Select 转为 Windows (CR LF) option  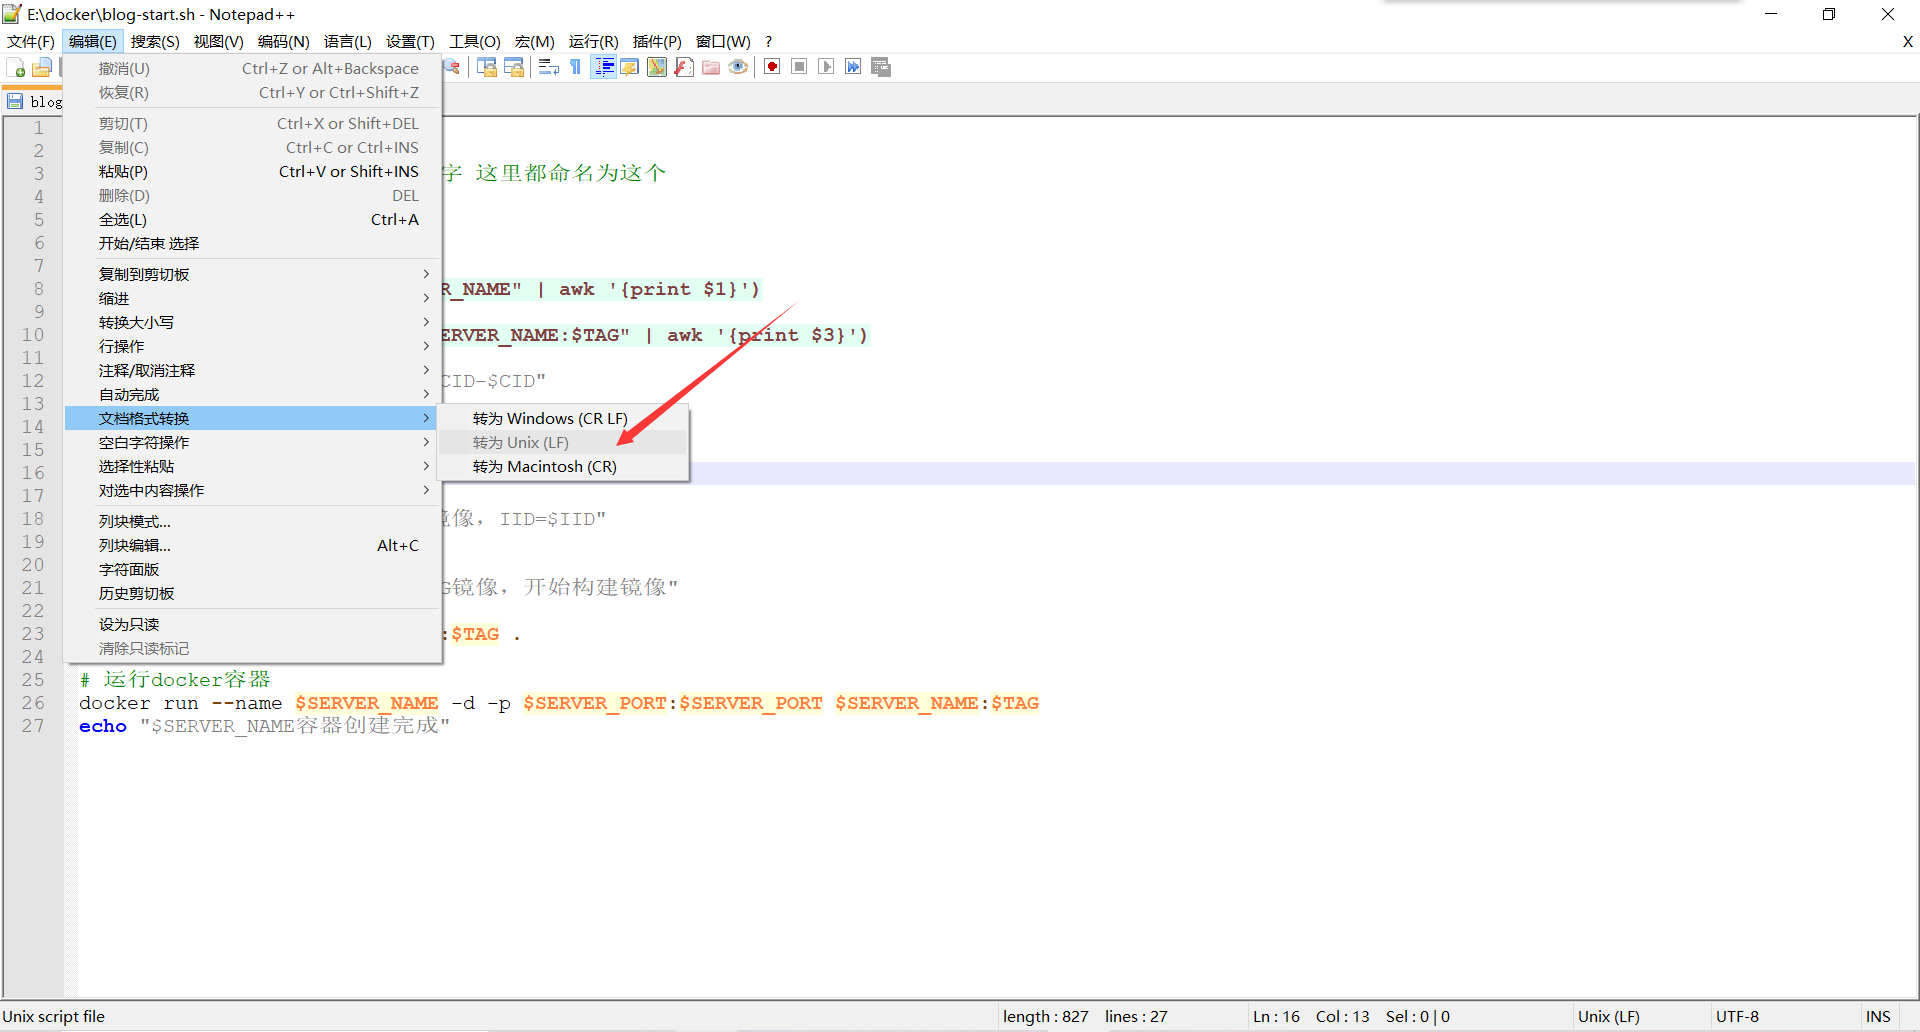click(563, 418)
